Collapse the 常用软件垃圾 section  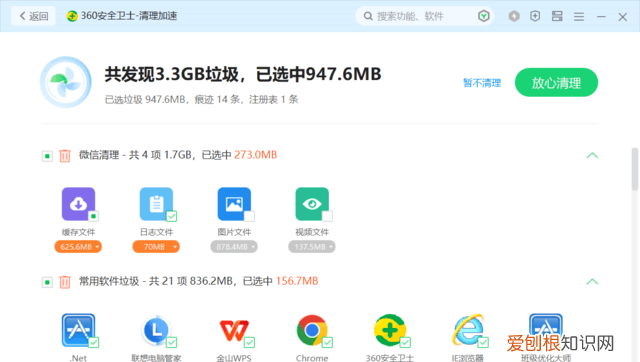click(x=592, y=282)
